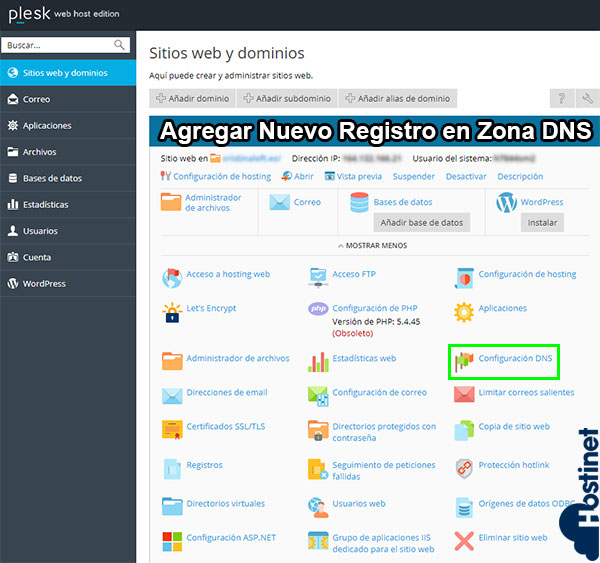The height and width of the screenshot is (563, 600).
Task: Click Certificados SSL/TLS certificate icon
Action: click(x=172, y=430)
